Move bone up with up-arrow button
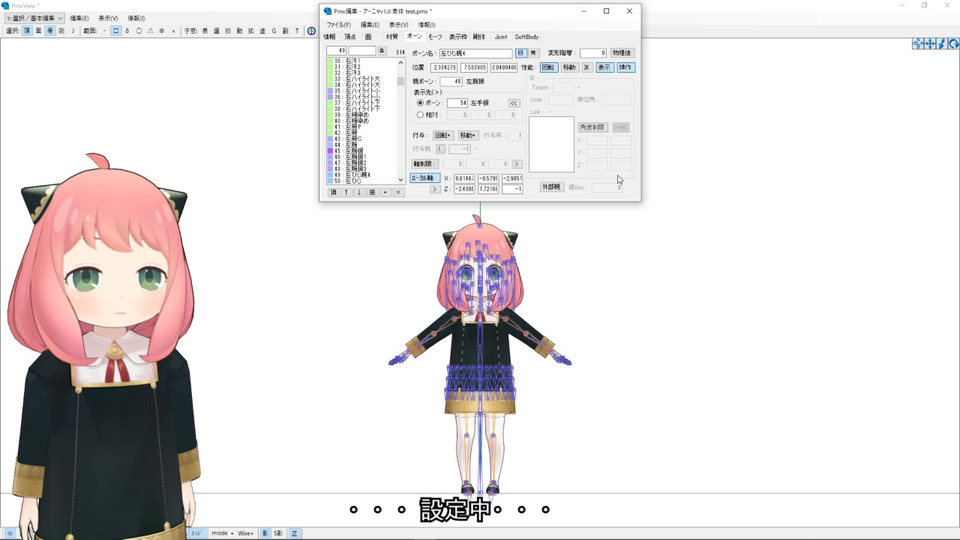This screenshot has width=960, height=540. click(x=346, y=192)
